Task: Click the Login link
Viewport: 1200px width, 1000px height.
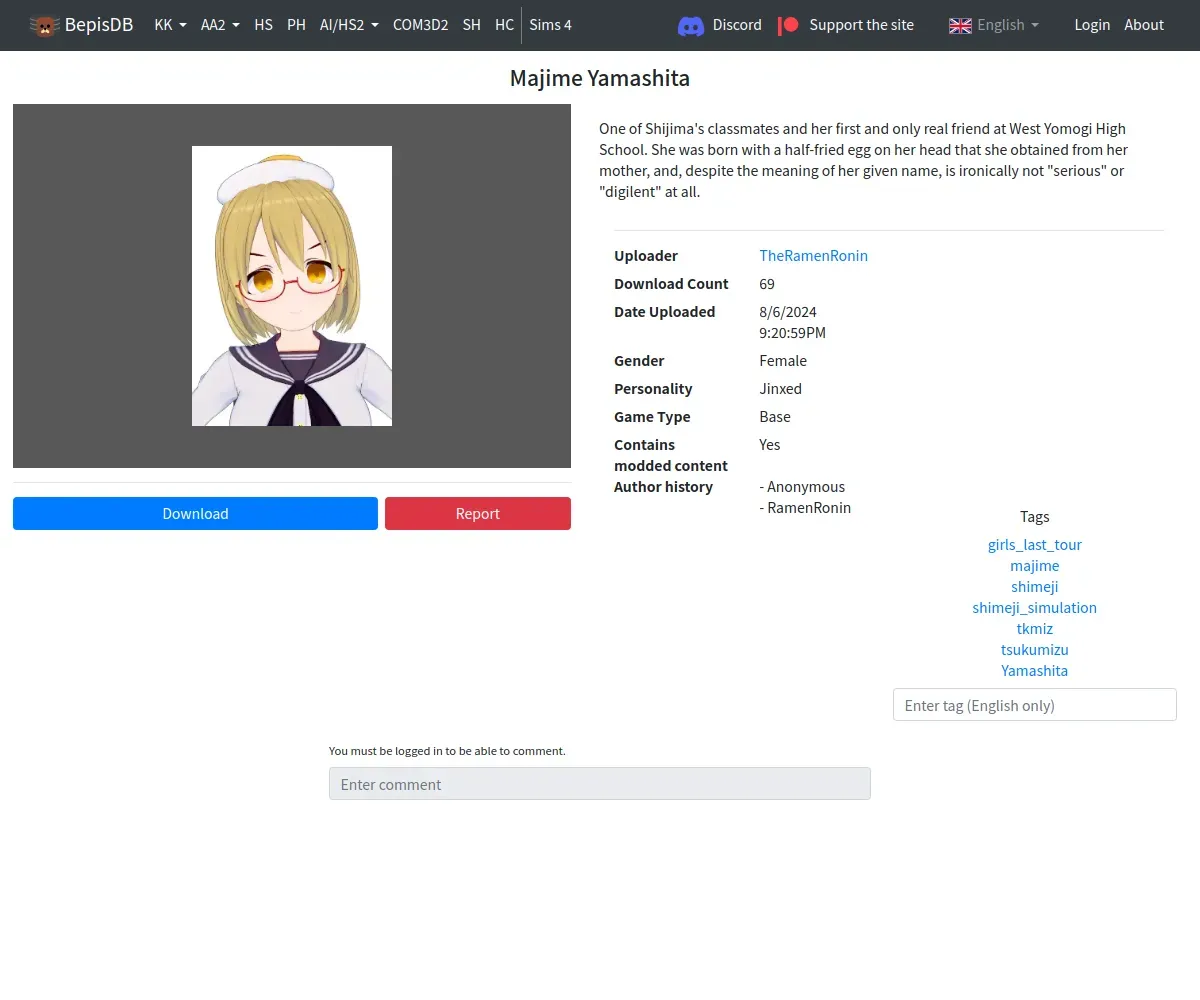Action: [1092, 25]
